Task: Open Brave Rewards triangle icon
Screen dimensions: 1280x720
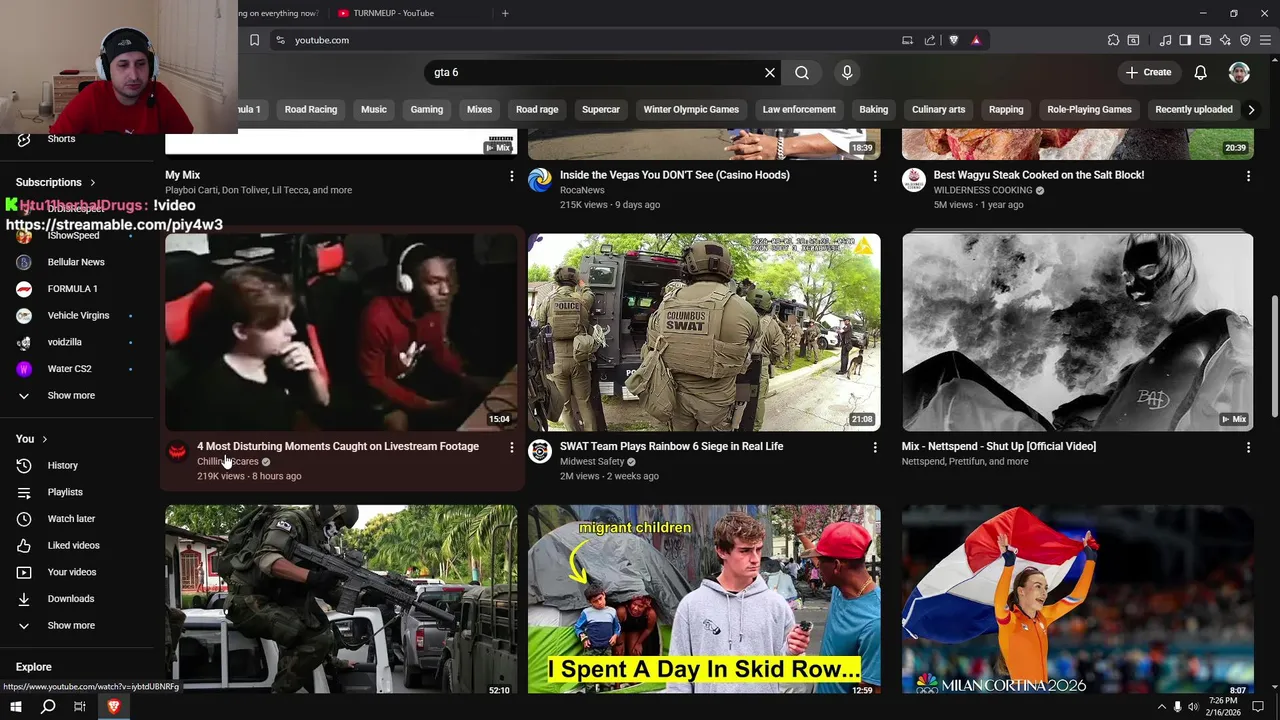Action: pos(976,40)
